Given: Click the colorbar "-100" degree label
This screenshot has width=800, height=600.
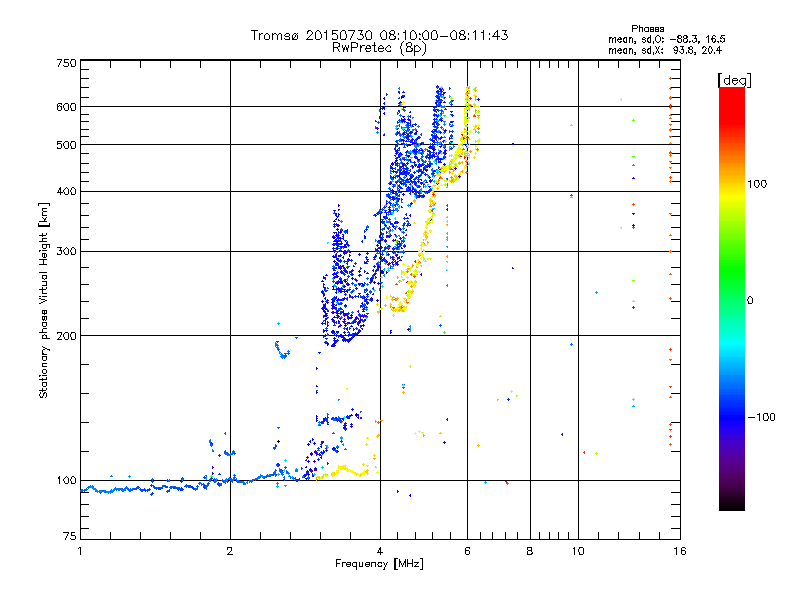Looking at the screenshot, I should tap(761, 417).
